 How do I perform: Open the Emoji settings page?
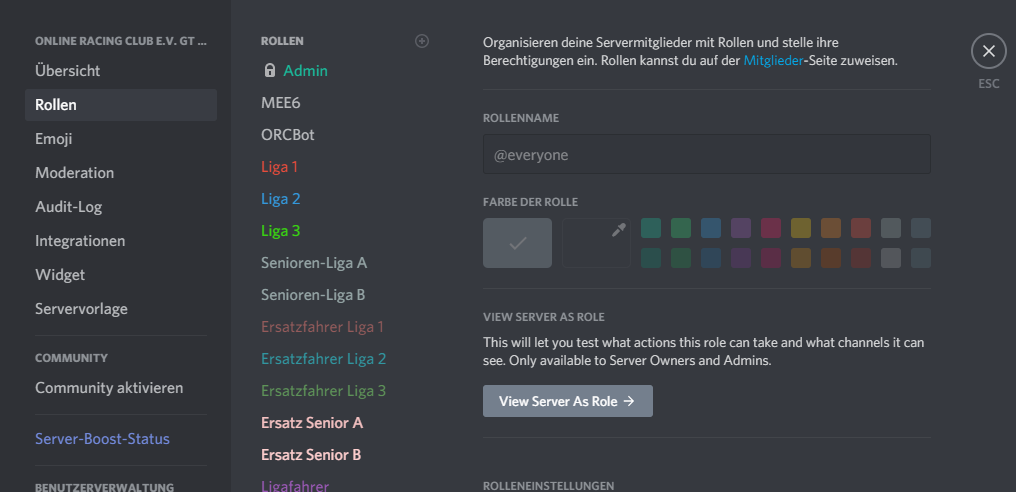pos(54,139)
